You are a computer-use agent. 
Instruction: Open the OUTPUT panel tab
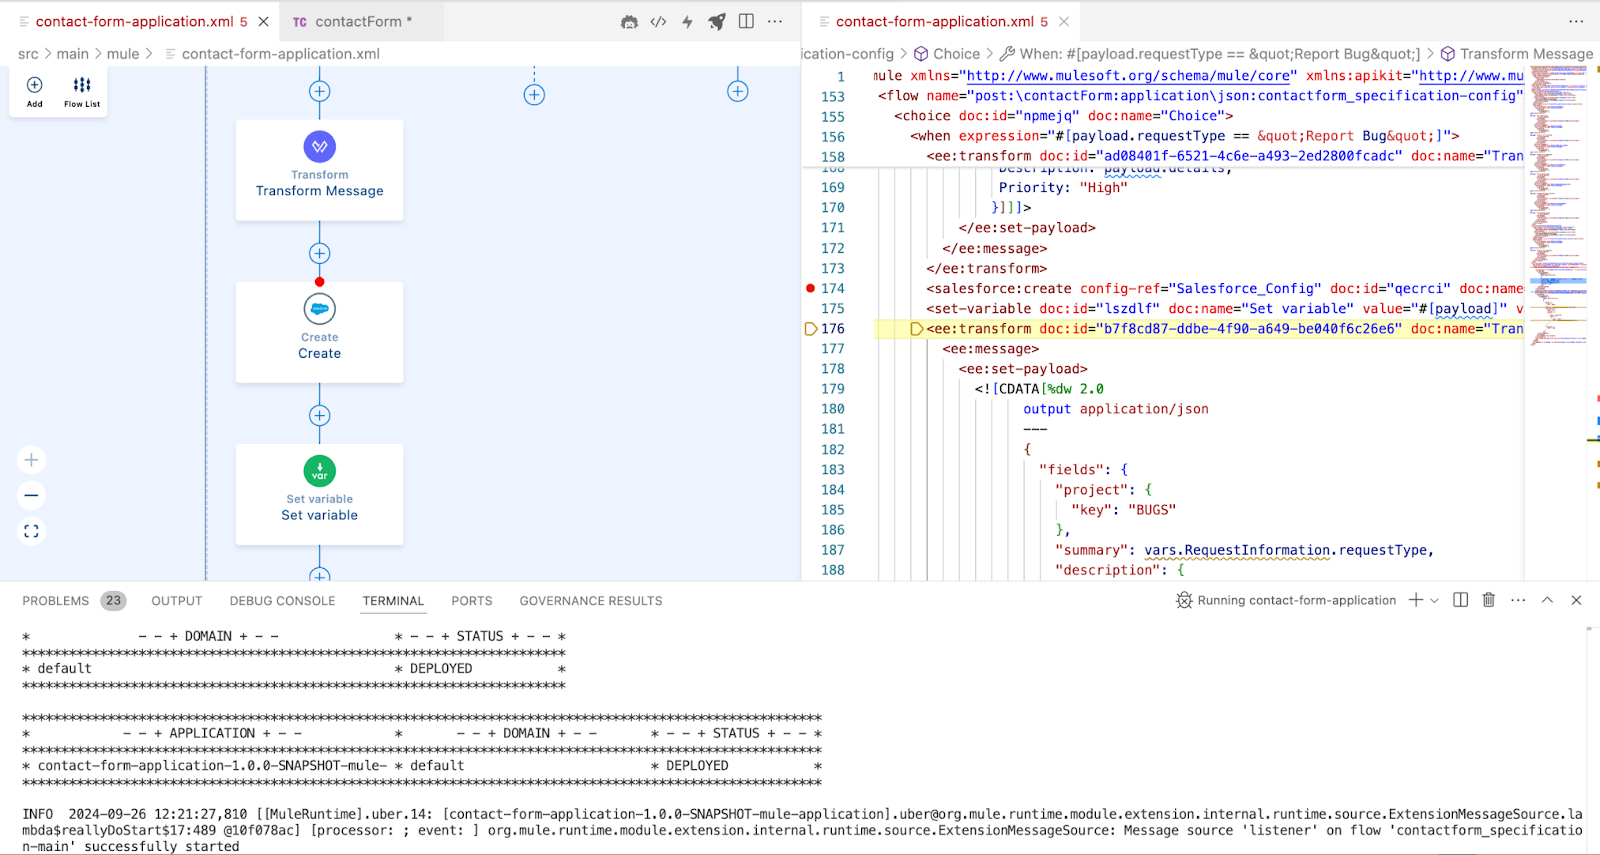point(177,601)
